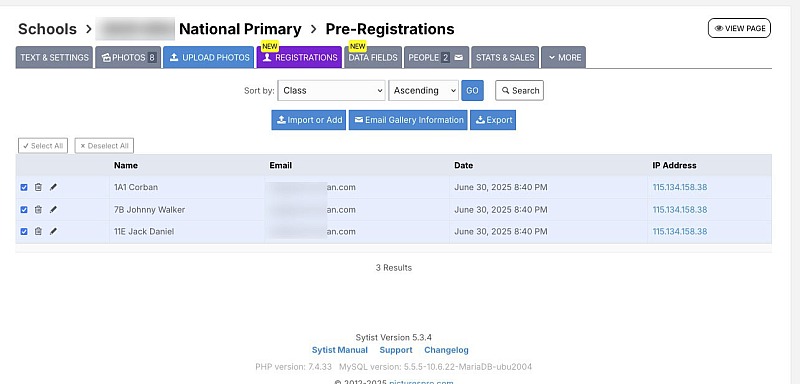Click the Deselect All button
This screenshot has width=800, height=384.
(x=104, y=146)
